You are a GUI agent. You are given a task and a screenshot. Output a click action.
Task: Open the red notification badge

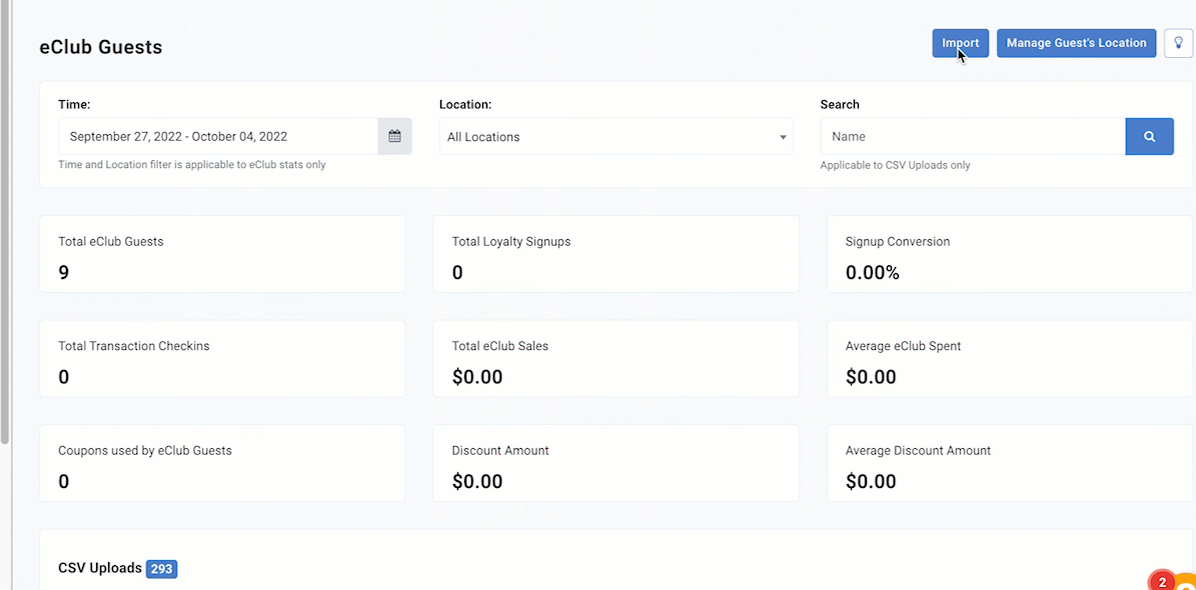click(x=1162, y=582)
